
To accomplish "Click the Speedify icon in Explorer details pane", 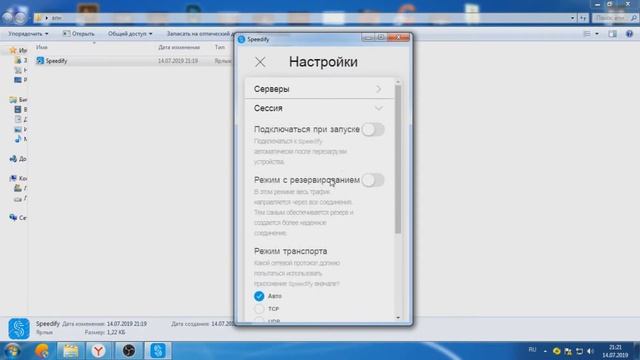I will (19, 329).
